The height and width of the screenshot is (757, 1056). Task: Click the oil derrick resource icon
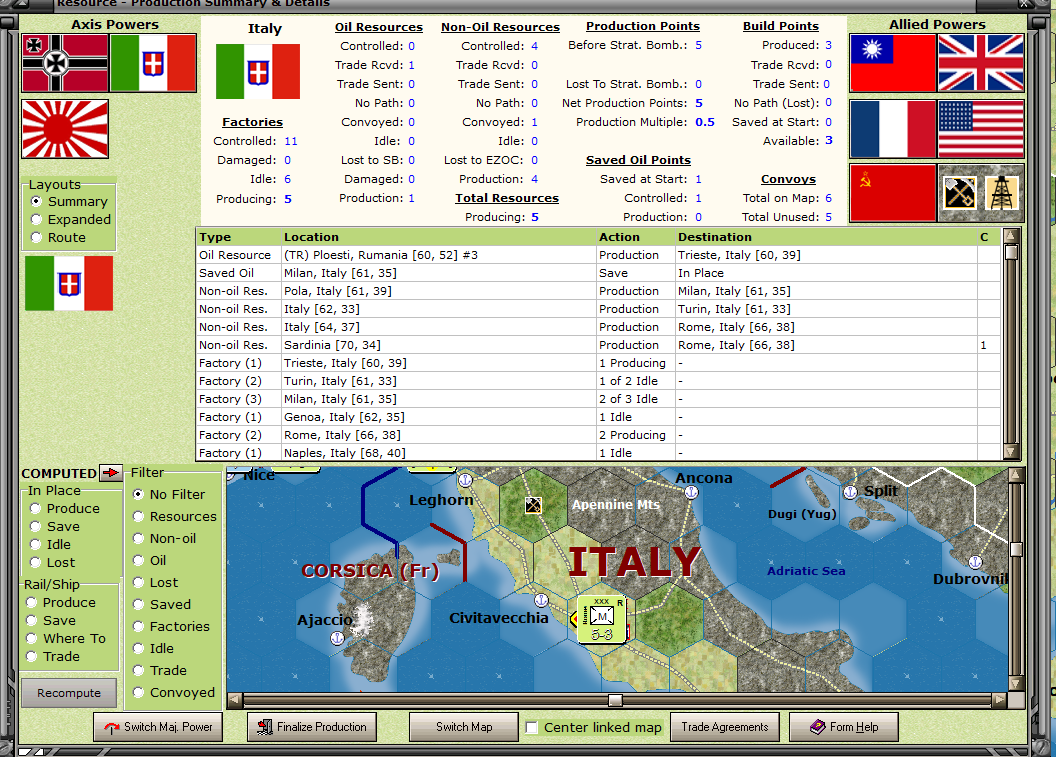point(1002,193)
